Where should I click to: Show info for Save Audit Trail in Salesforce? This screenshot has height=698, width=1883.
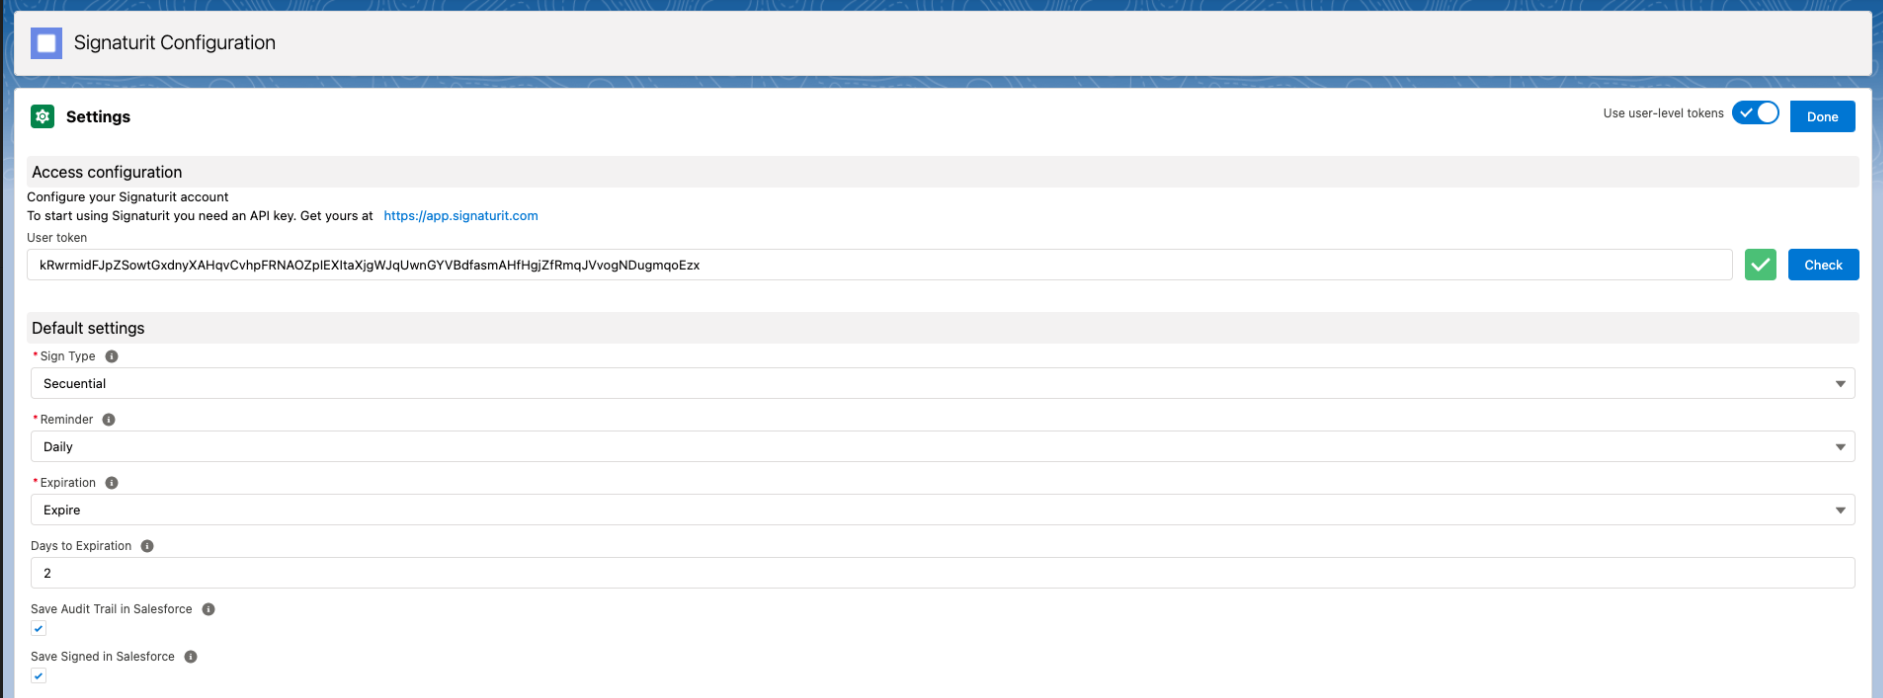click(x=208, y=609)
